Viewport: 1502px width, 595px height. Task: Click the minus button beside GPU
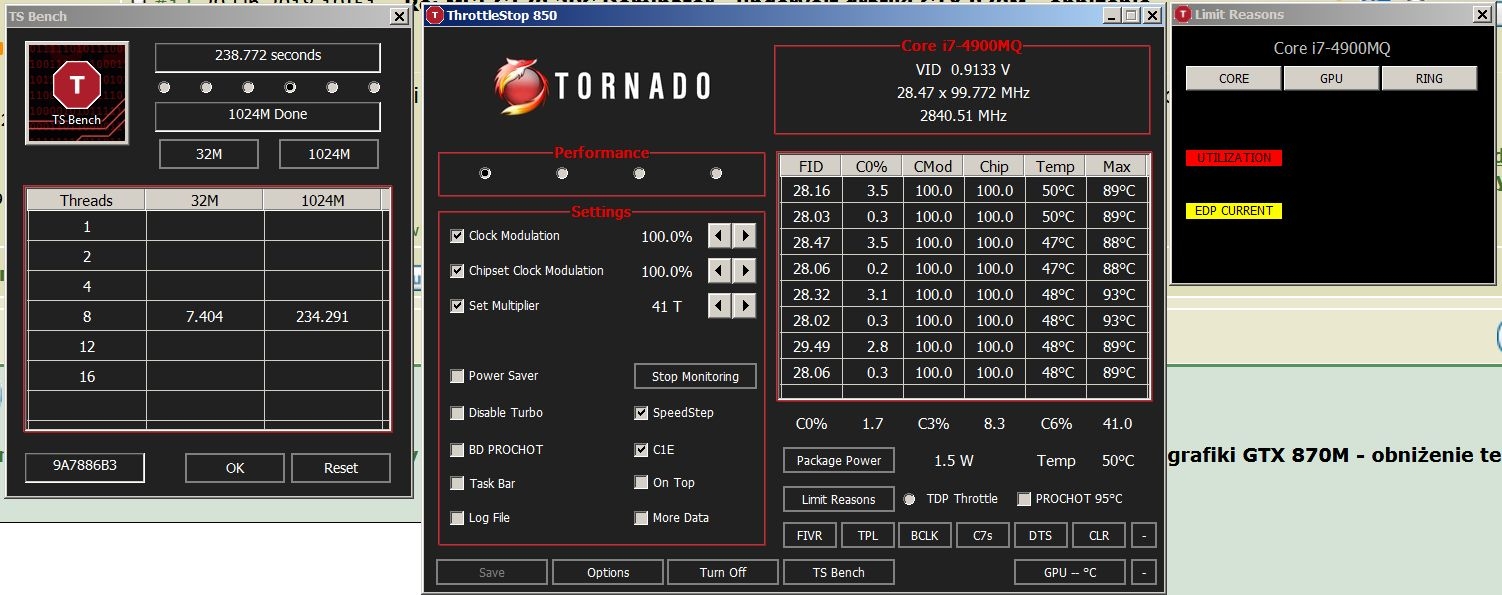pos(1144,572)
